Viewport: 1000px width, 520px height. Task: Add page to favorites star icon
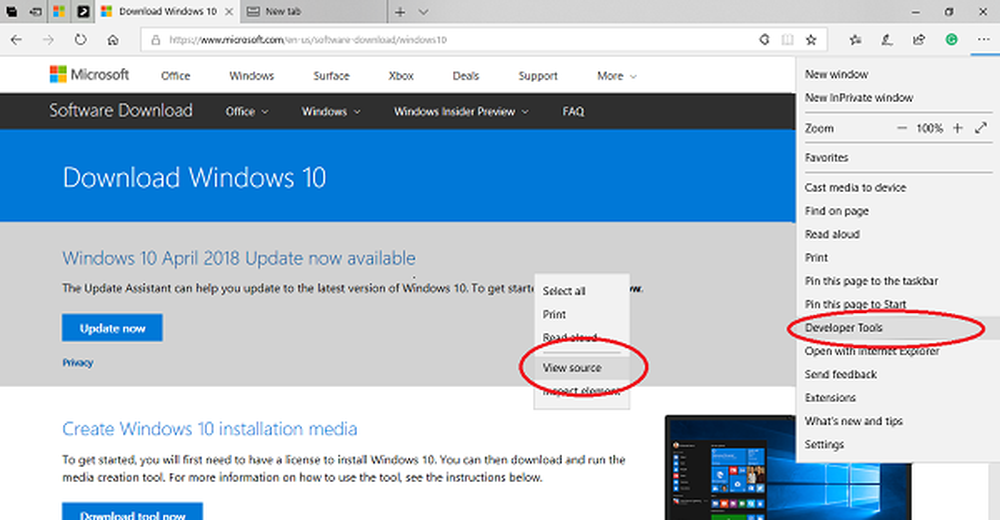click(x=811, y=40)
